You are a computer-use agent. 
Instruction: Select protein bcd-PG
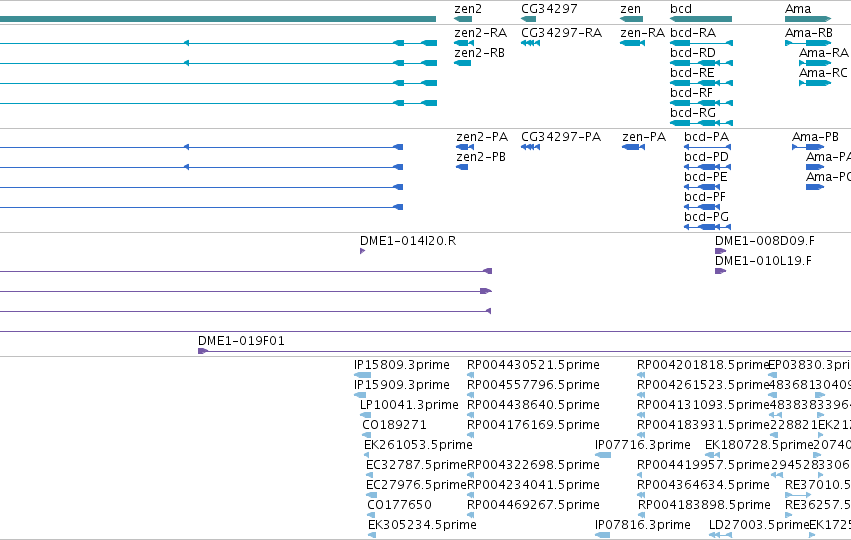point(708,227)
